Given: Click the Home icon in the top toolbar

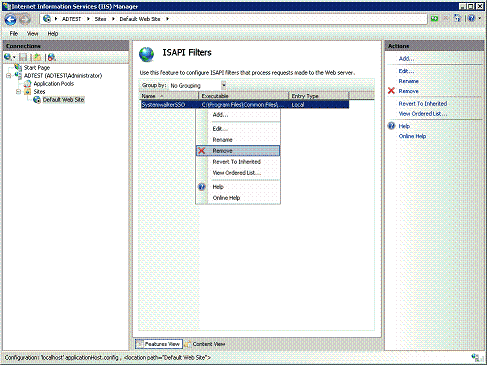Looking at the screenshot, I should [x=458, y=19].
